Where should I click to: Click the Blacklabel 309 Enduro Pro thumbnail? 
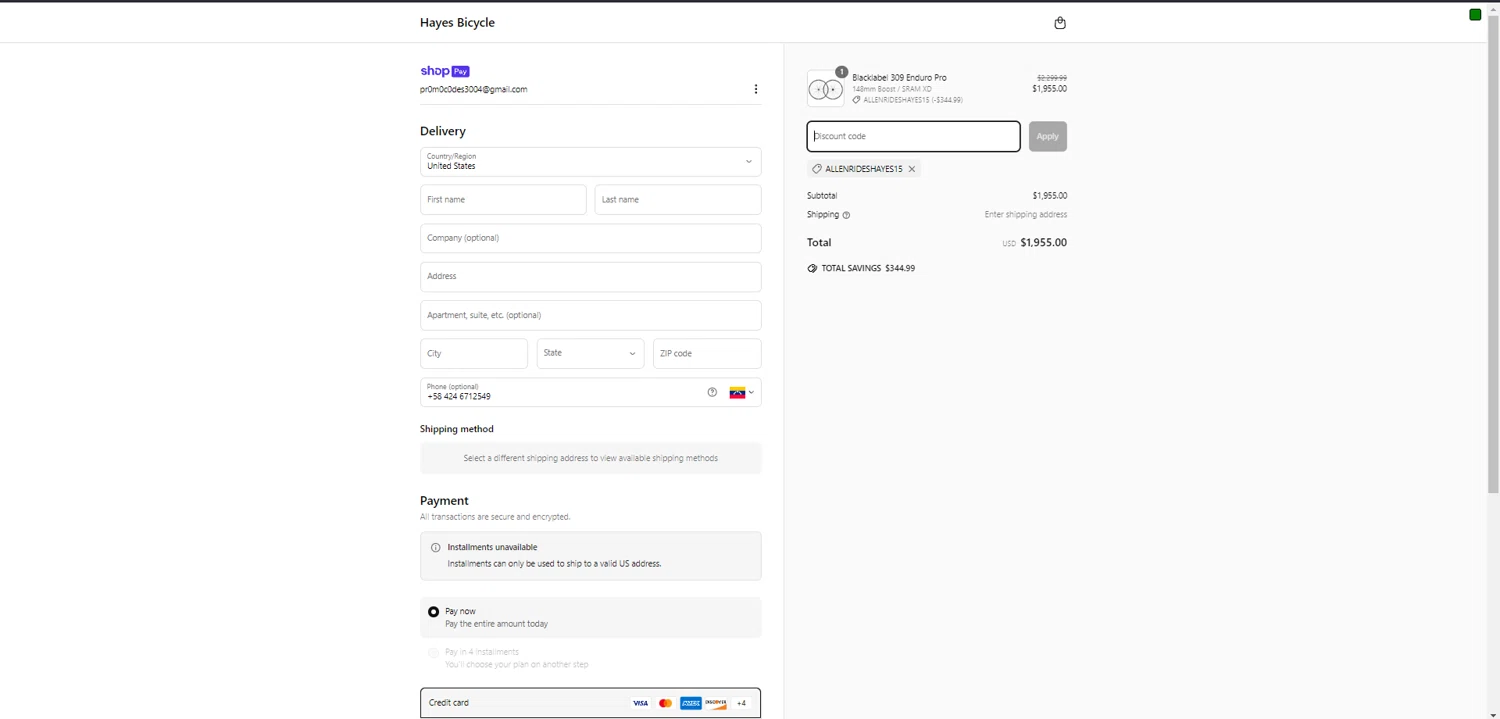coord(825,88)
